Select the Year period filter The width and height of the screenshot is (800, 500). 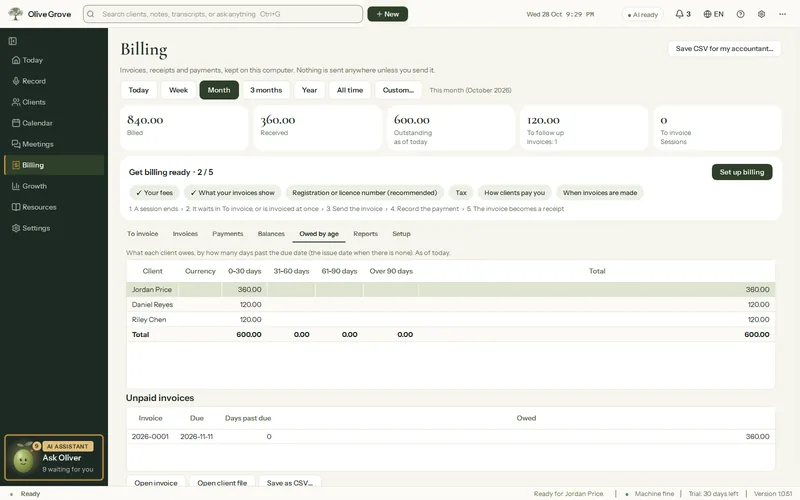309,90
